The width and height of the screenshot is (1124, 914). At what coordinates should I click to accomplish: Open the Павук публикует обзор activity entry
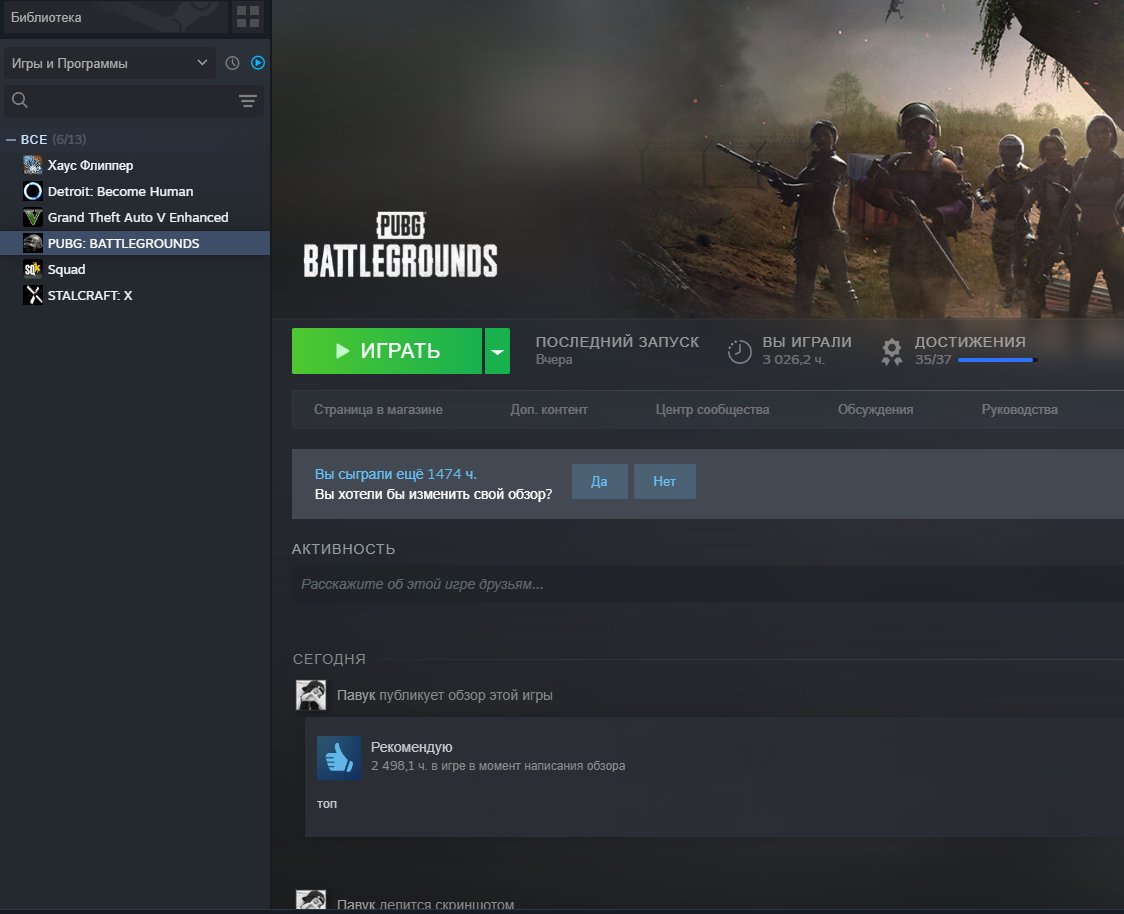pos(444,695)
